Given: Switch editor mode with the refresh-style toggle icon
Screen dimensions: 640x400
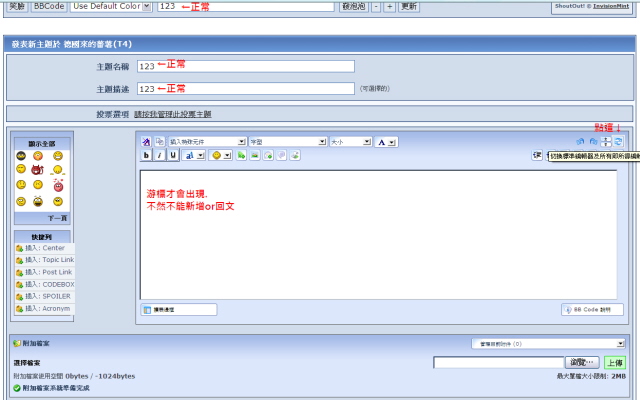Looking at the screenshot, I should [x=618, y=142].
